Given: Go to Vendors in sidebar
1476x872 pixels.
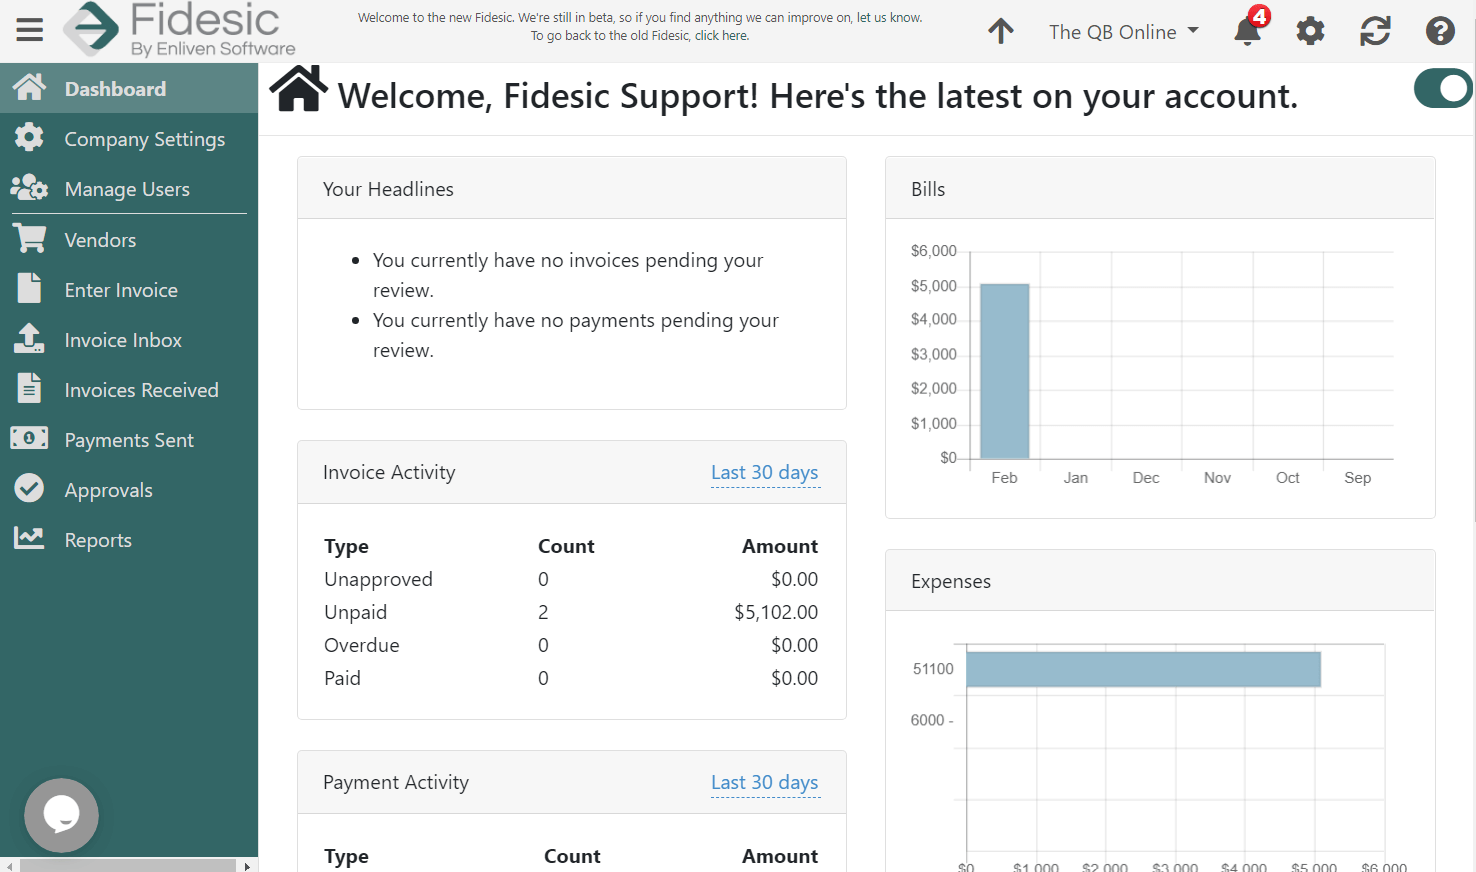Looking at the screenshot, I should pos(100,240).
